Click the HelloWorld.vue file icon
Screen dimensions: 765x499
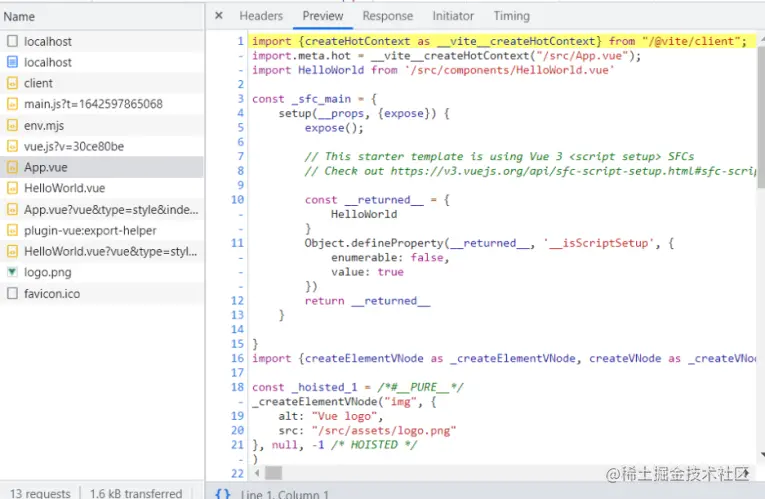click(x=12, y=188)
